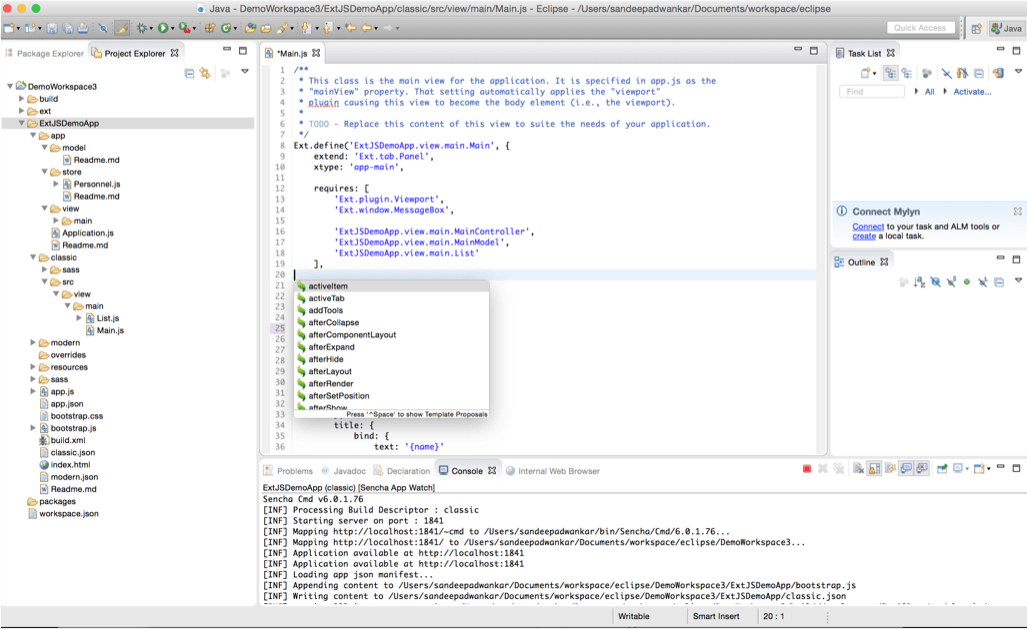Open the Declaration tab
Screen dimensions: 1027x629
click(401, 470)
